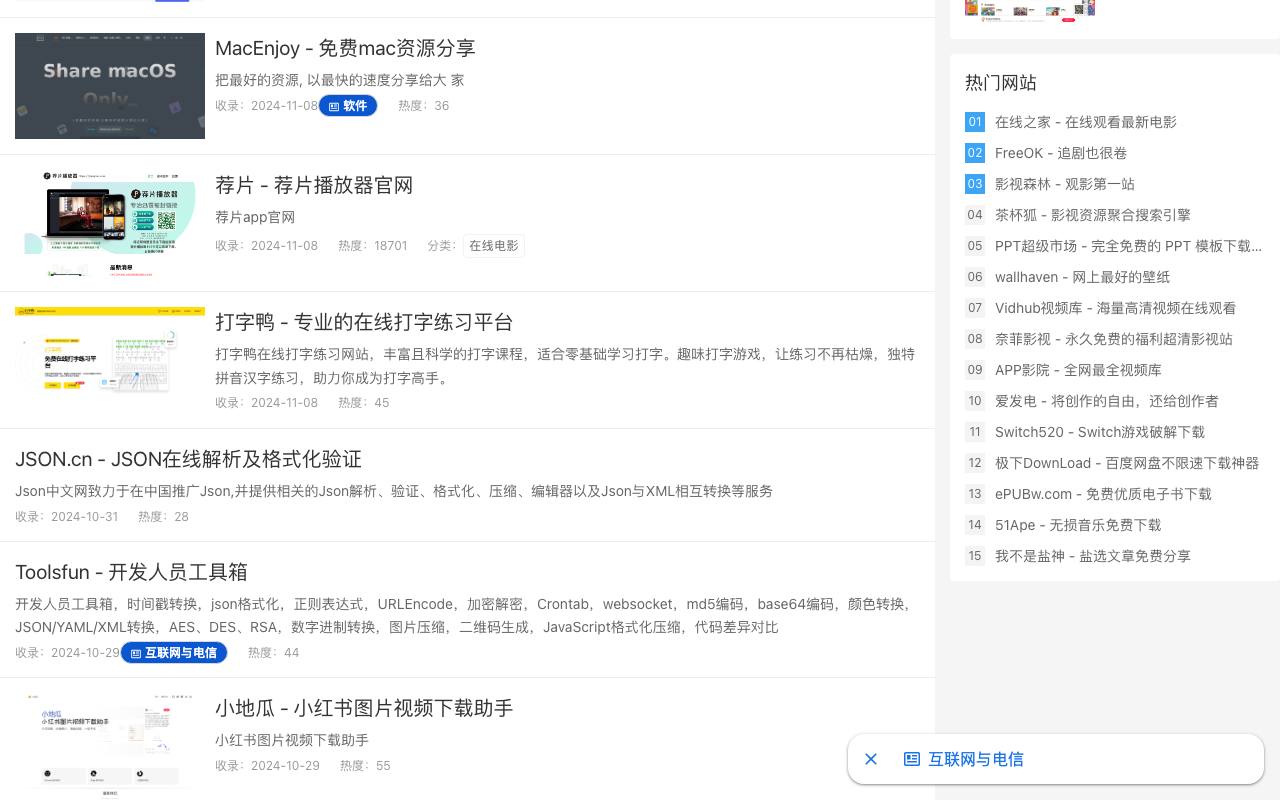The width and height of the screenshot is (1280, 800).
Task: Open 爱发电 - 将创作的自由，还给创作者
Action: 1107,401
